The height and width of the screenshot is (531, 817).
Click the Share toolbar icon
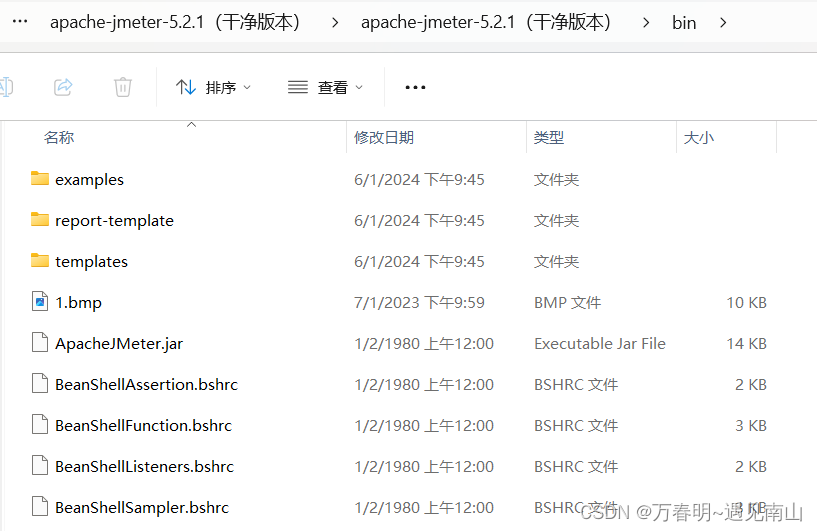click(63, 87)
